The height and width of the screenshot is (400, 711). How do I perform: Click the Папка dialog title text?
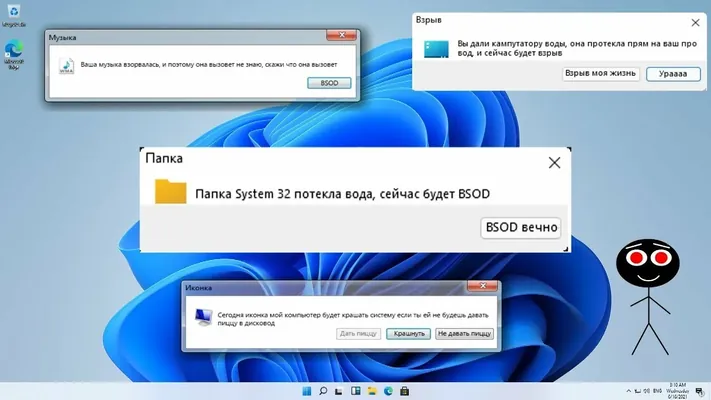(x=164, y=158)
